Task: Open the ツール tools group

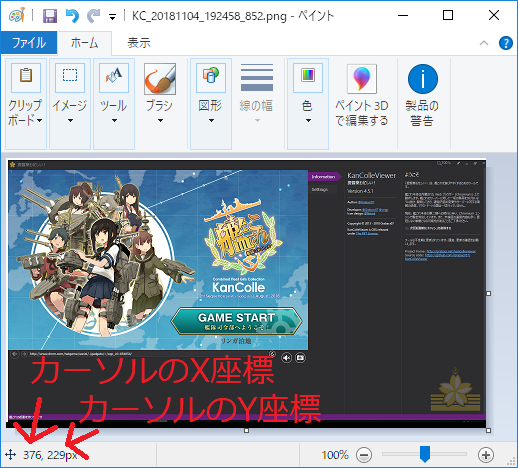Action: (x=114, y=104)
